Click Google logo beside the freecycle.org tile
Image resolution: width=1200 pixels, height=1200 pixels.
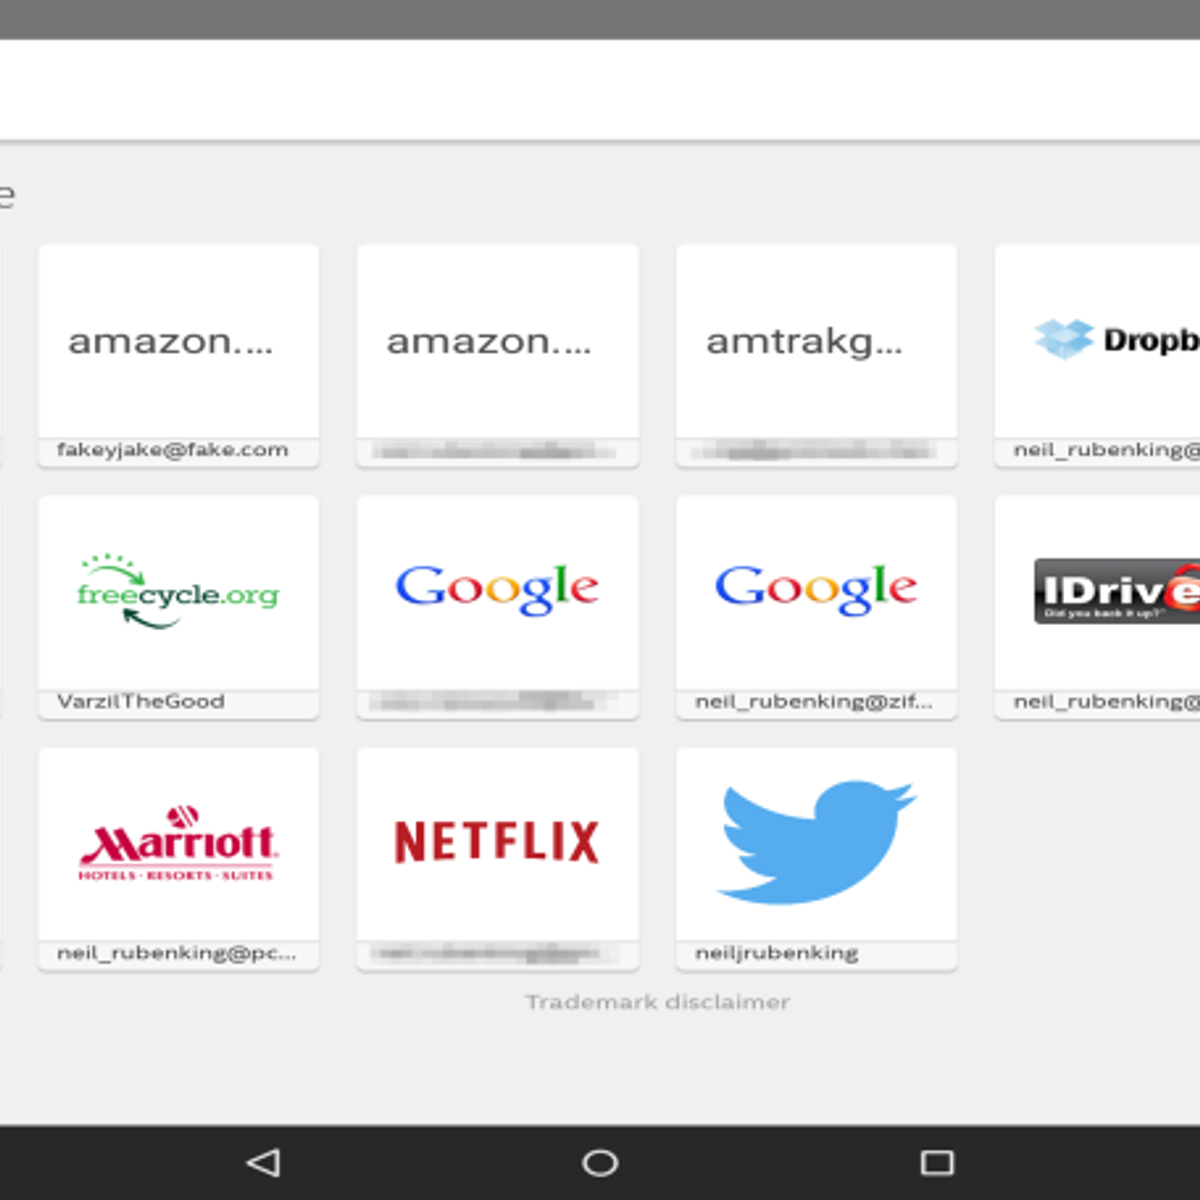(497, 590)
